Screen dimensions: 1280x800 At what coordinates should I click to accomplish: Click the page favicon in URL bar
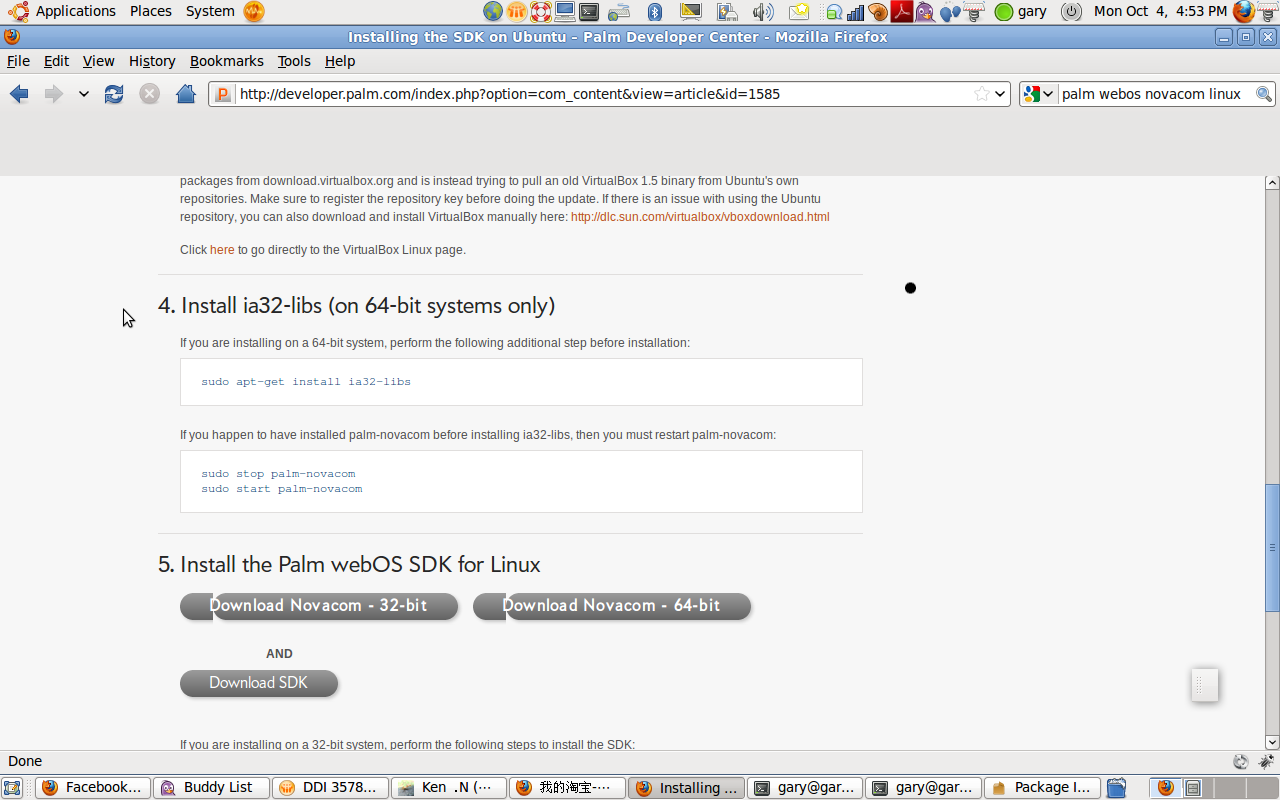223,94
